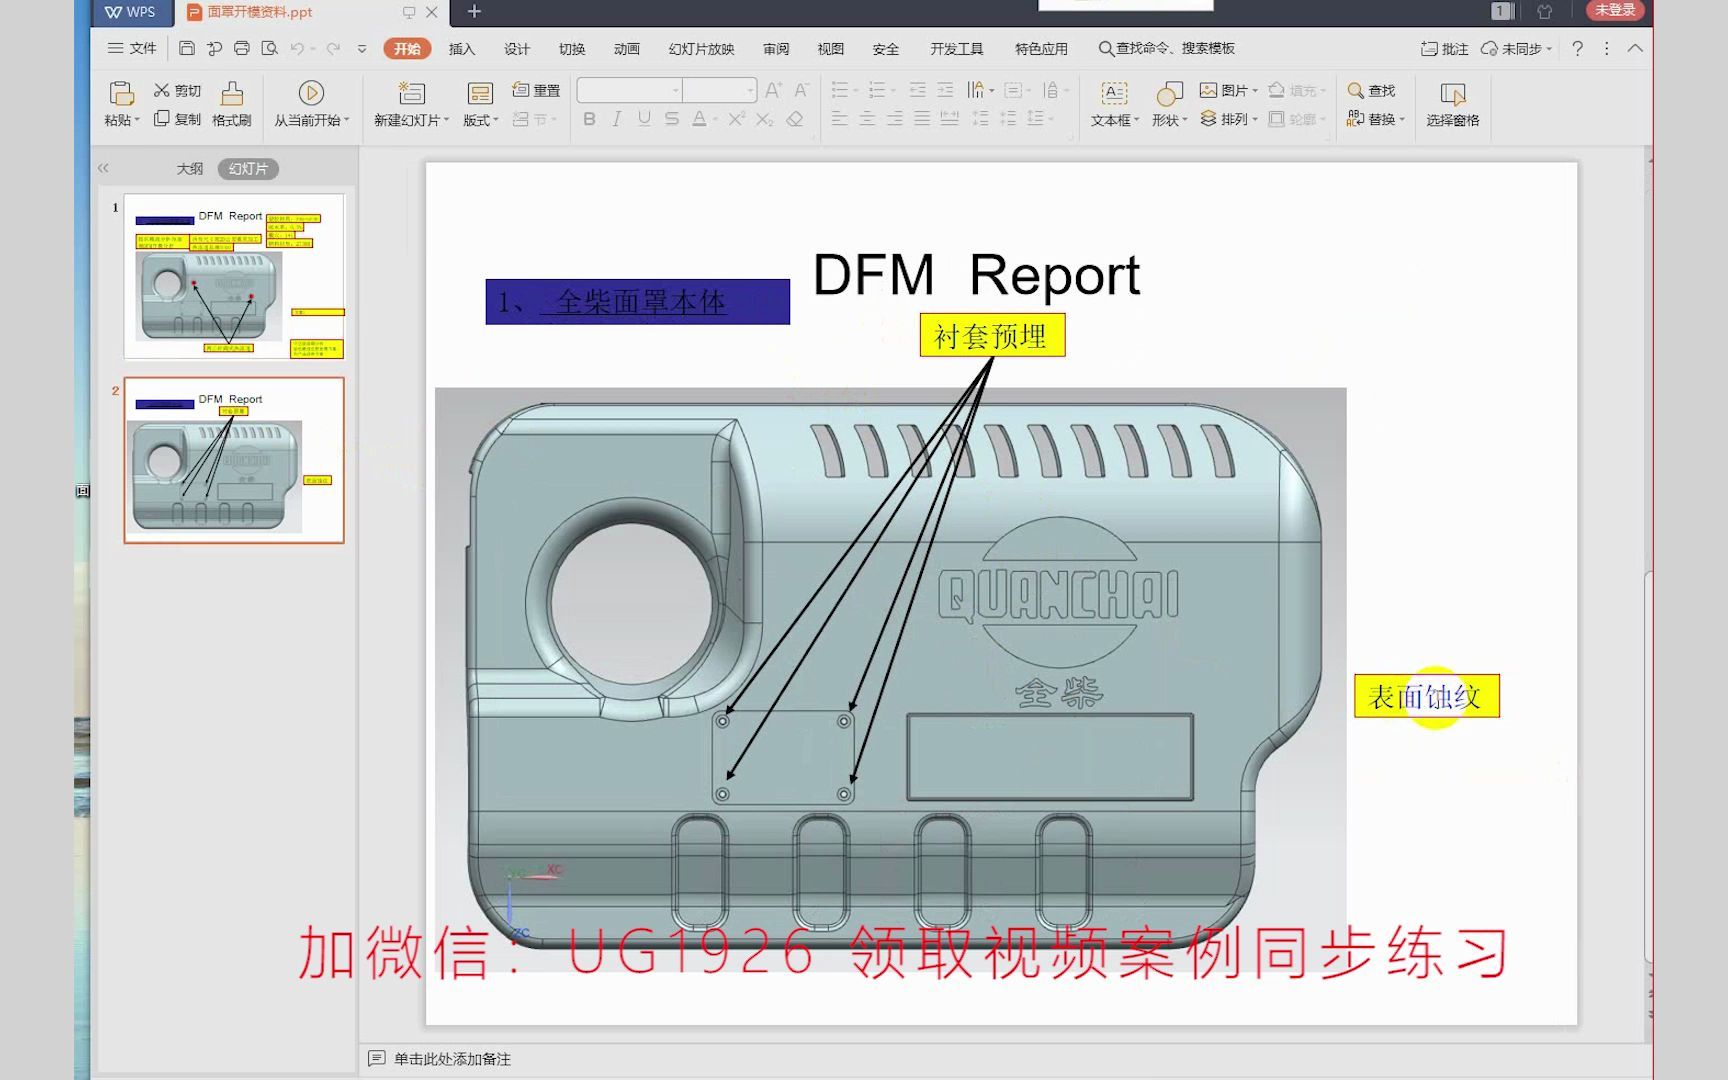Viewport: 1728px width, 1080px height.
Task: Open the quick access toolbar customize arrow
Action: 362,48
